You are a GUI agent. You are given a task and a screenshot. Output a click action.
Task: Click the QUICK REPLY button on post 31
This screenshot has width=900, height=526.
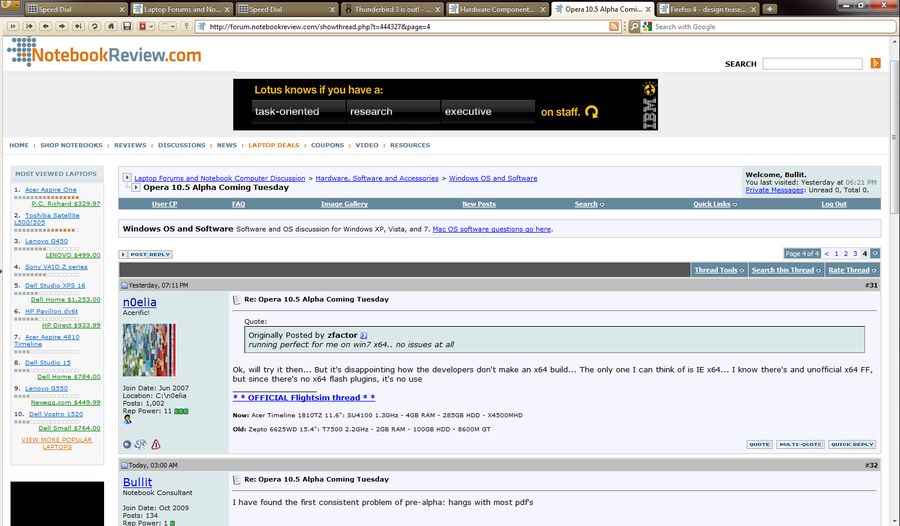[852, 444]
